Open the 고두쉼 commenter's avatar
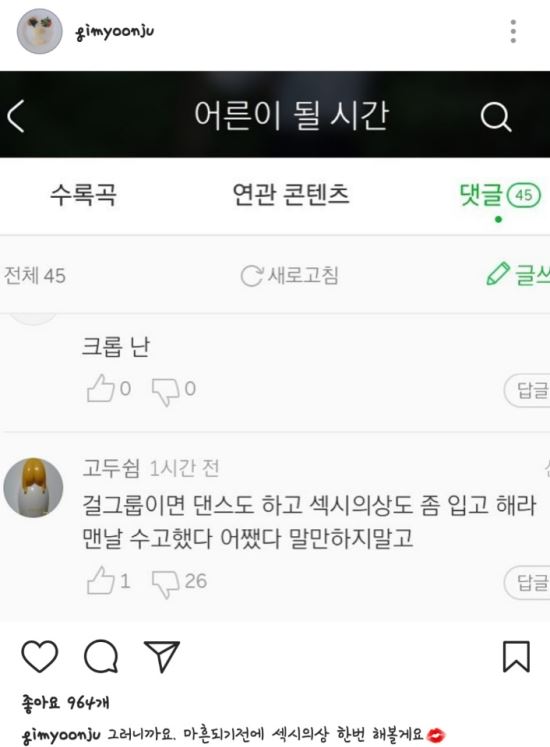Screen dimensions: 550x747 coord(33,488)
